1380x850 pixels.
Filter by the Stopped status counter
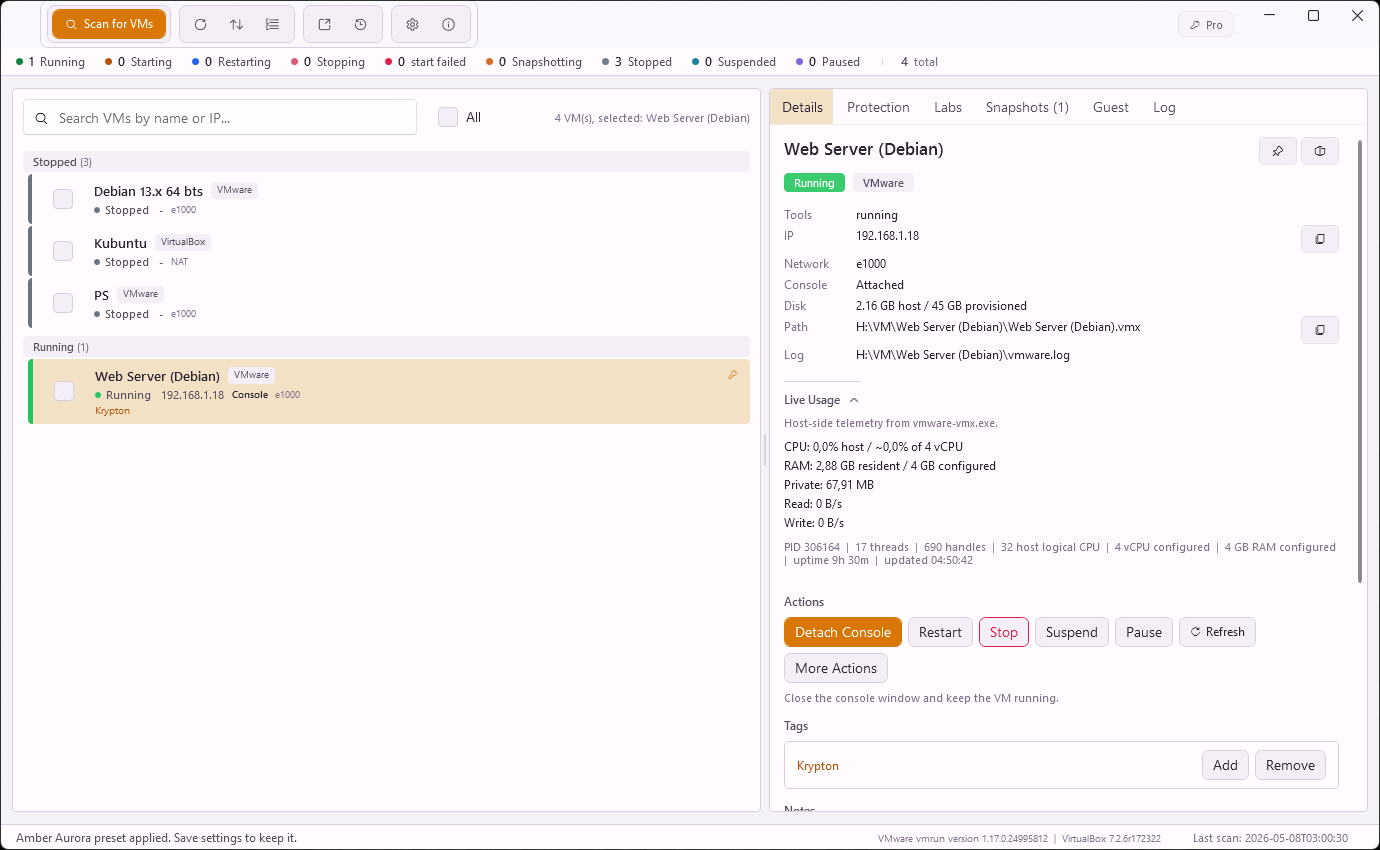coord(637,62)
